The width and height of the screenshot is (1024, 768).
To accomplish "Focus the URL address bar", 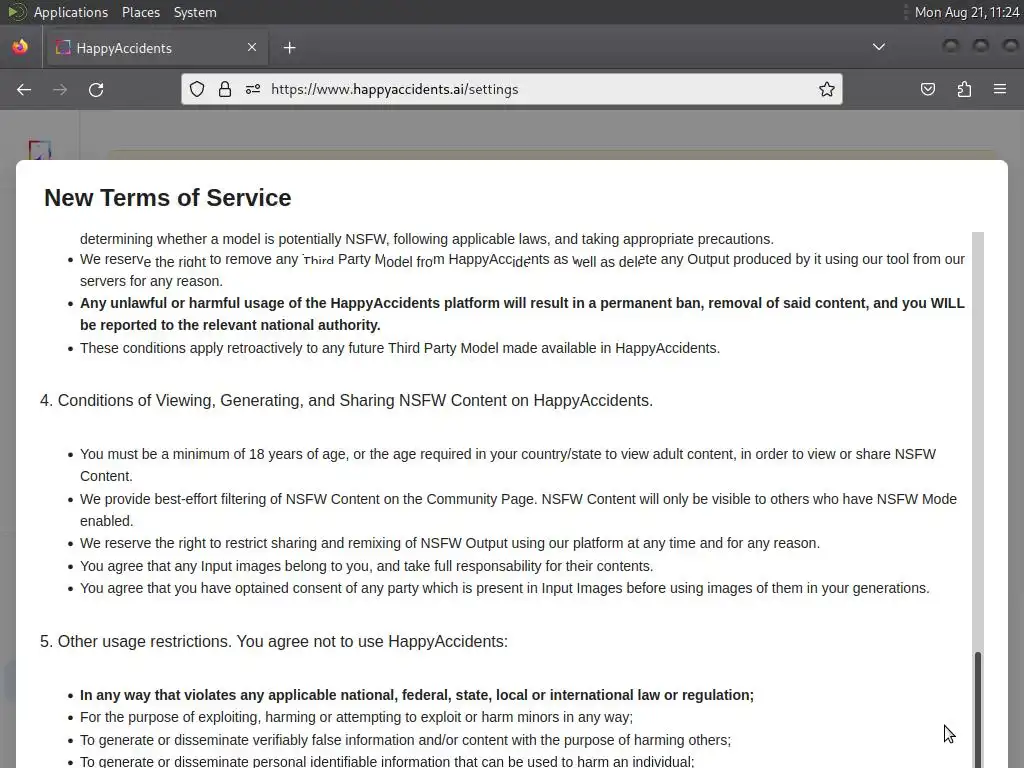I will coord(512,89).
